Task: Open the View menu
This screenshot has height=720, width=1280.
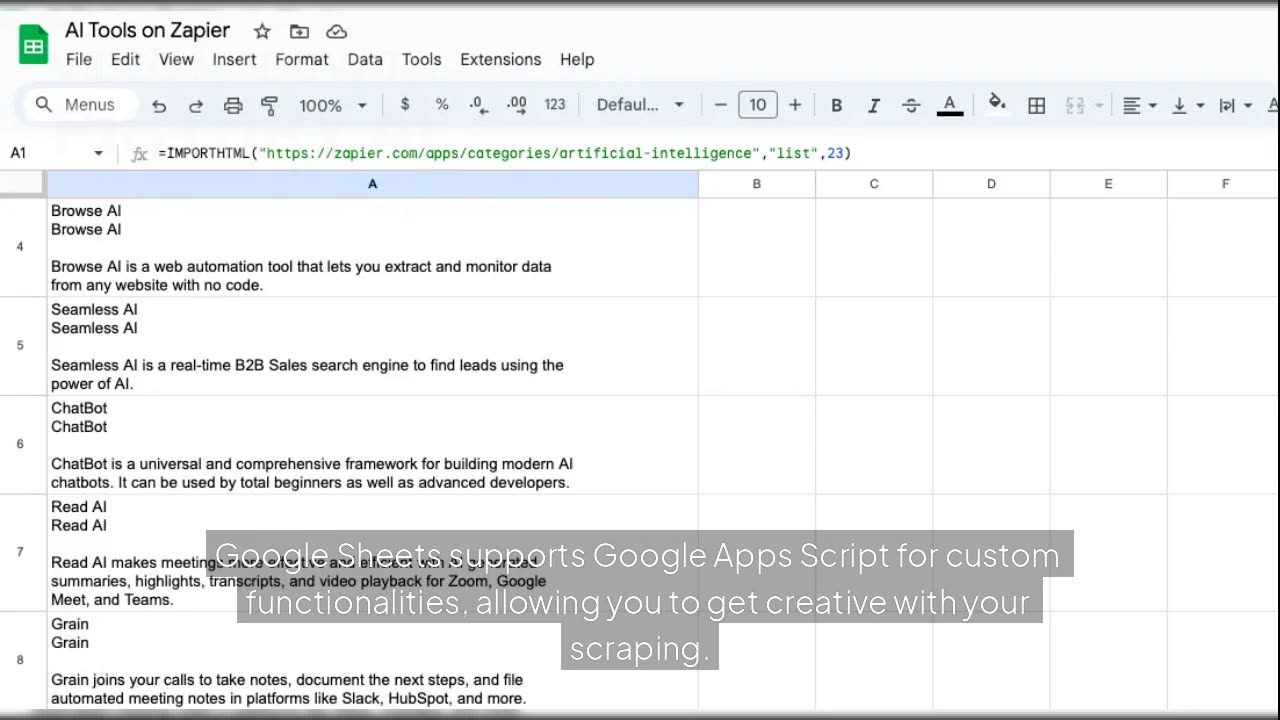Action: click(x=176, y=59)
